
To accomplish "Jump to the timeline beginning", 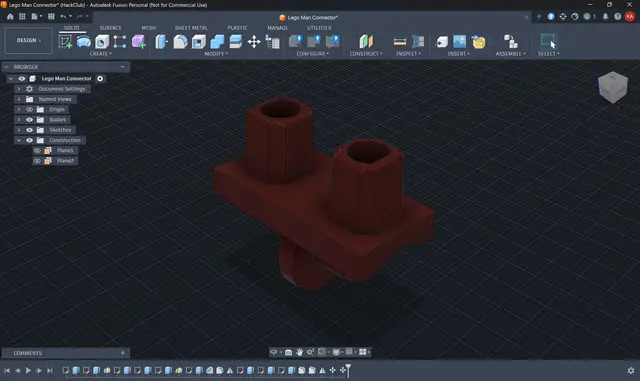I will [7, 370].
